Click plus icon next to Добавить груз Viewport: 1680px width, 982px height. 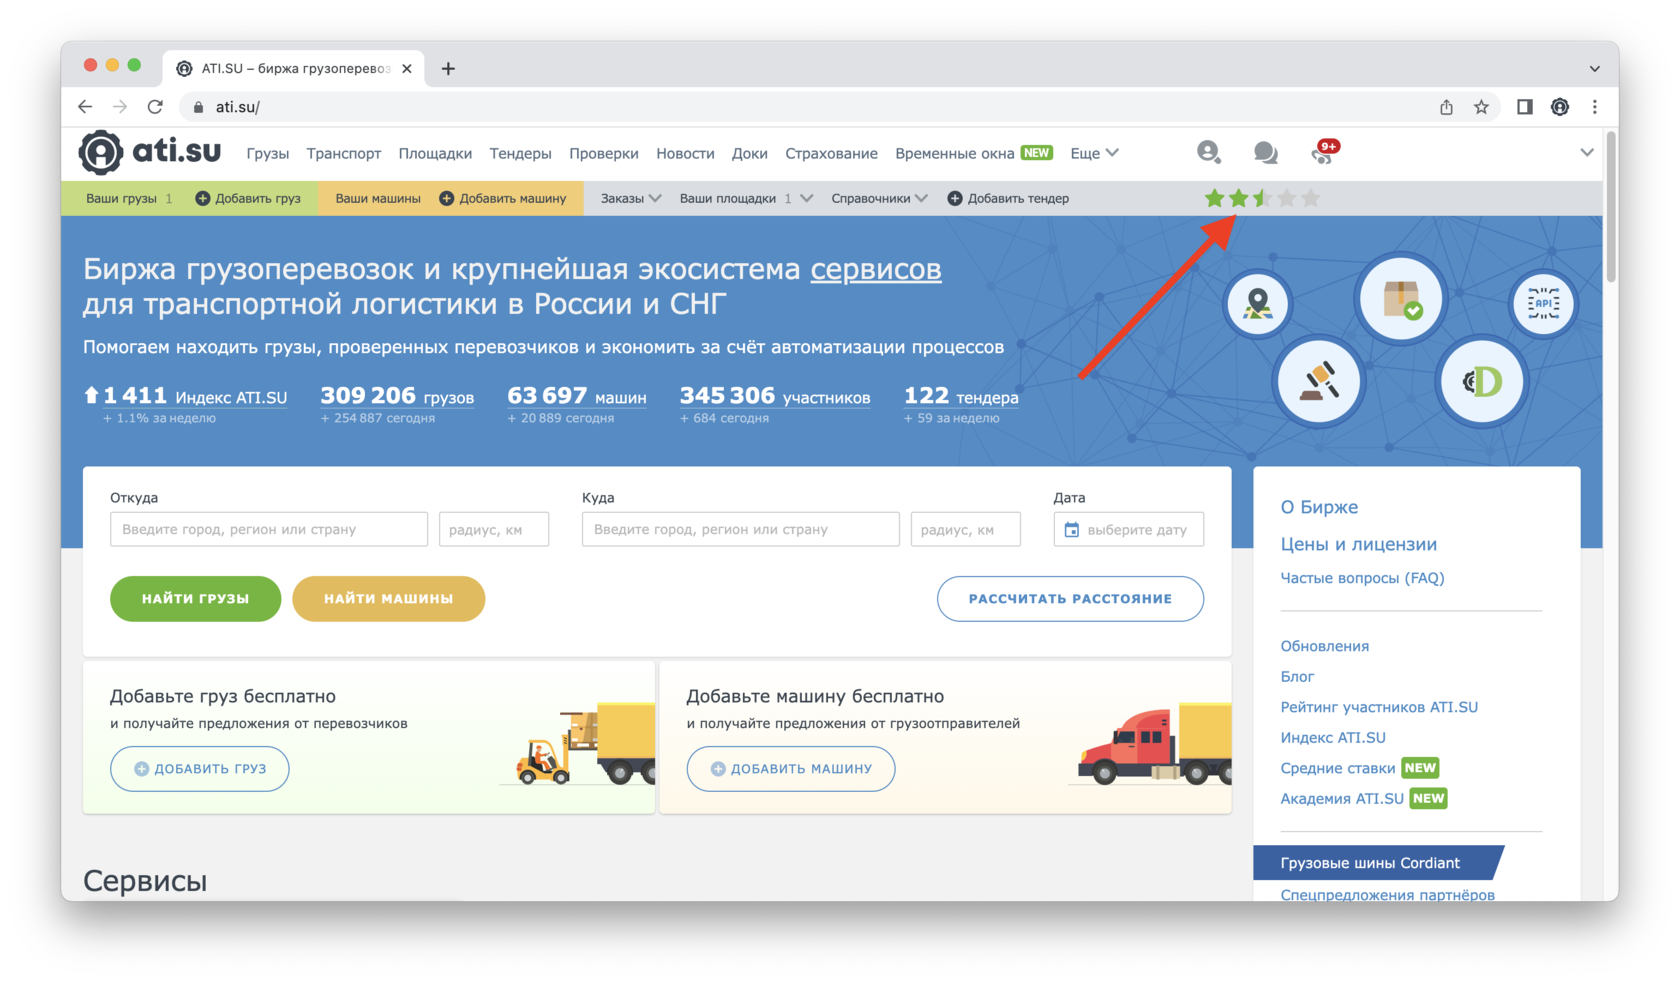pyautogui.click(x=202, y=198)
